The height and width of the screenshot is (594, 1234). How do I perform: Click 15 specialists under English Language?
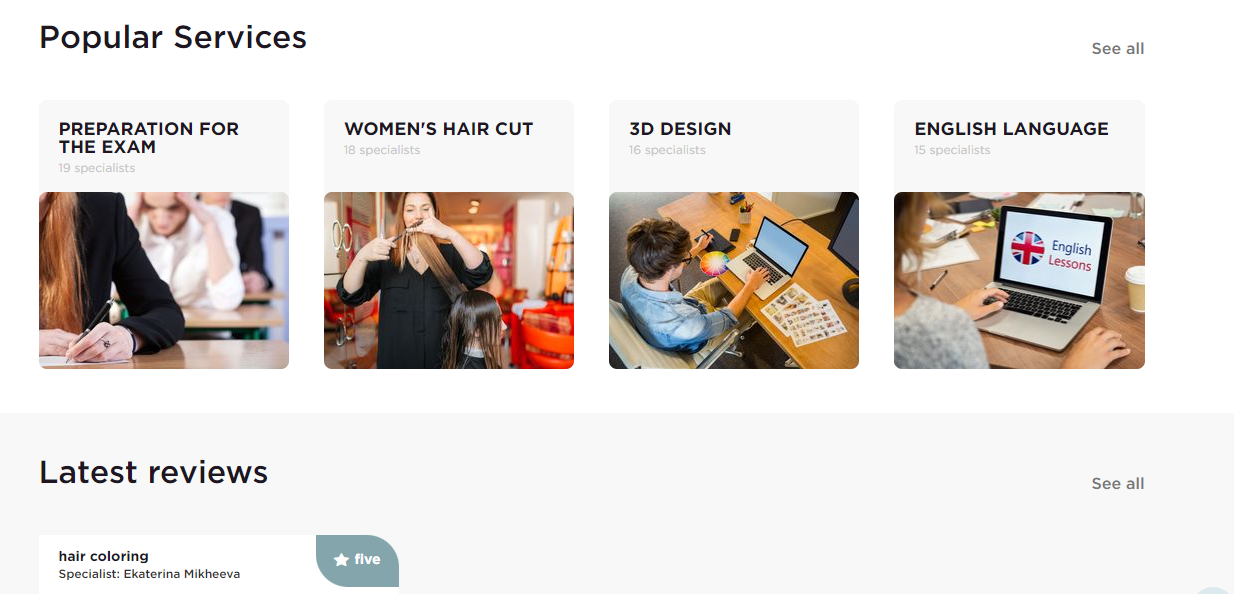(952, 150)
